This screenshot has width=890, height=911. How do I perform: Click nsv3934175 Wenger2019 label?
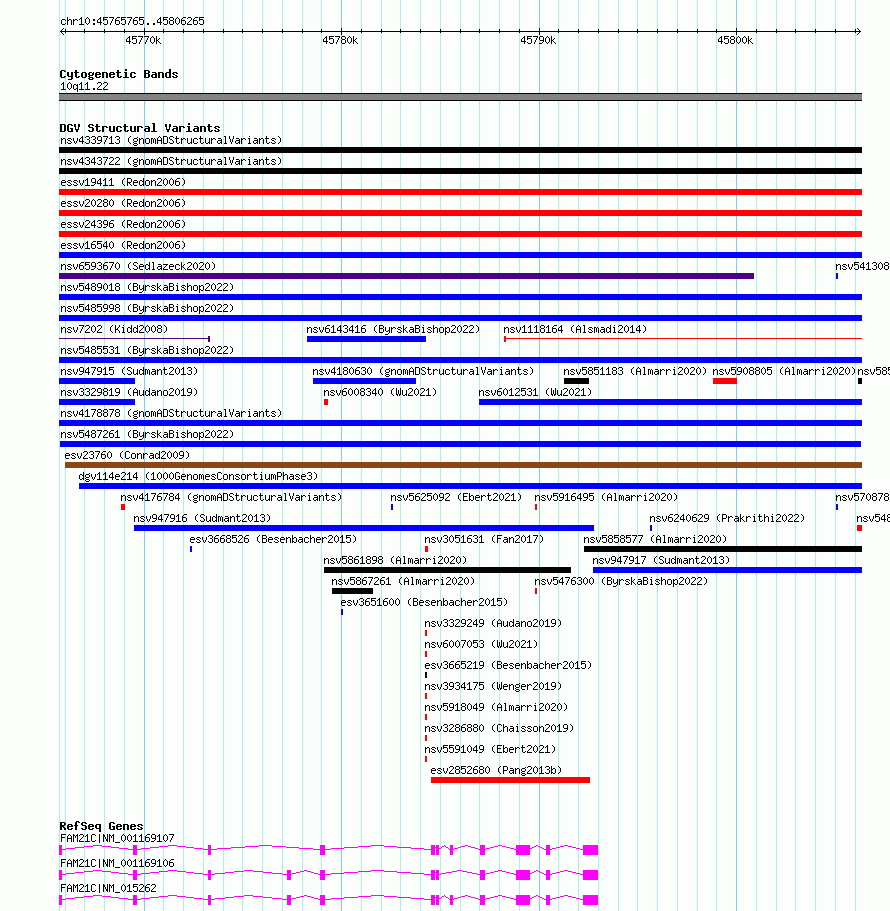pos(493,686)
